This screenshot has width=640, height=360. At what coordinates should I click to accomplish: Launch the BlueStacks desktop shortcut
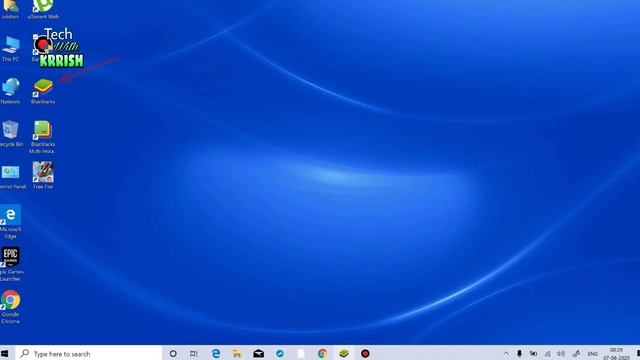(x=43, y=91)
